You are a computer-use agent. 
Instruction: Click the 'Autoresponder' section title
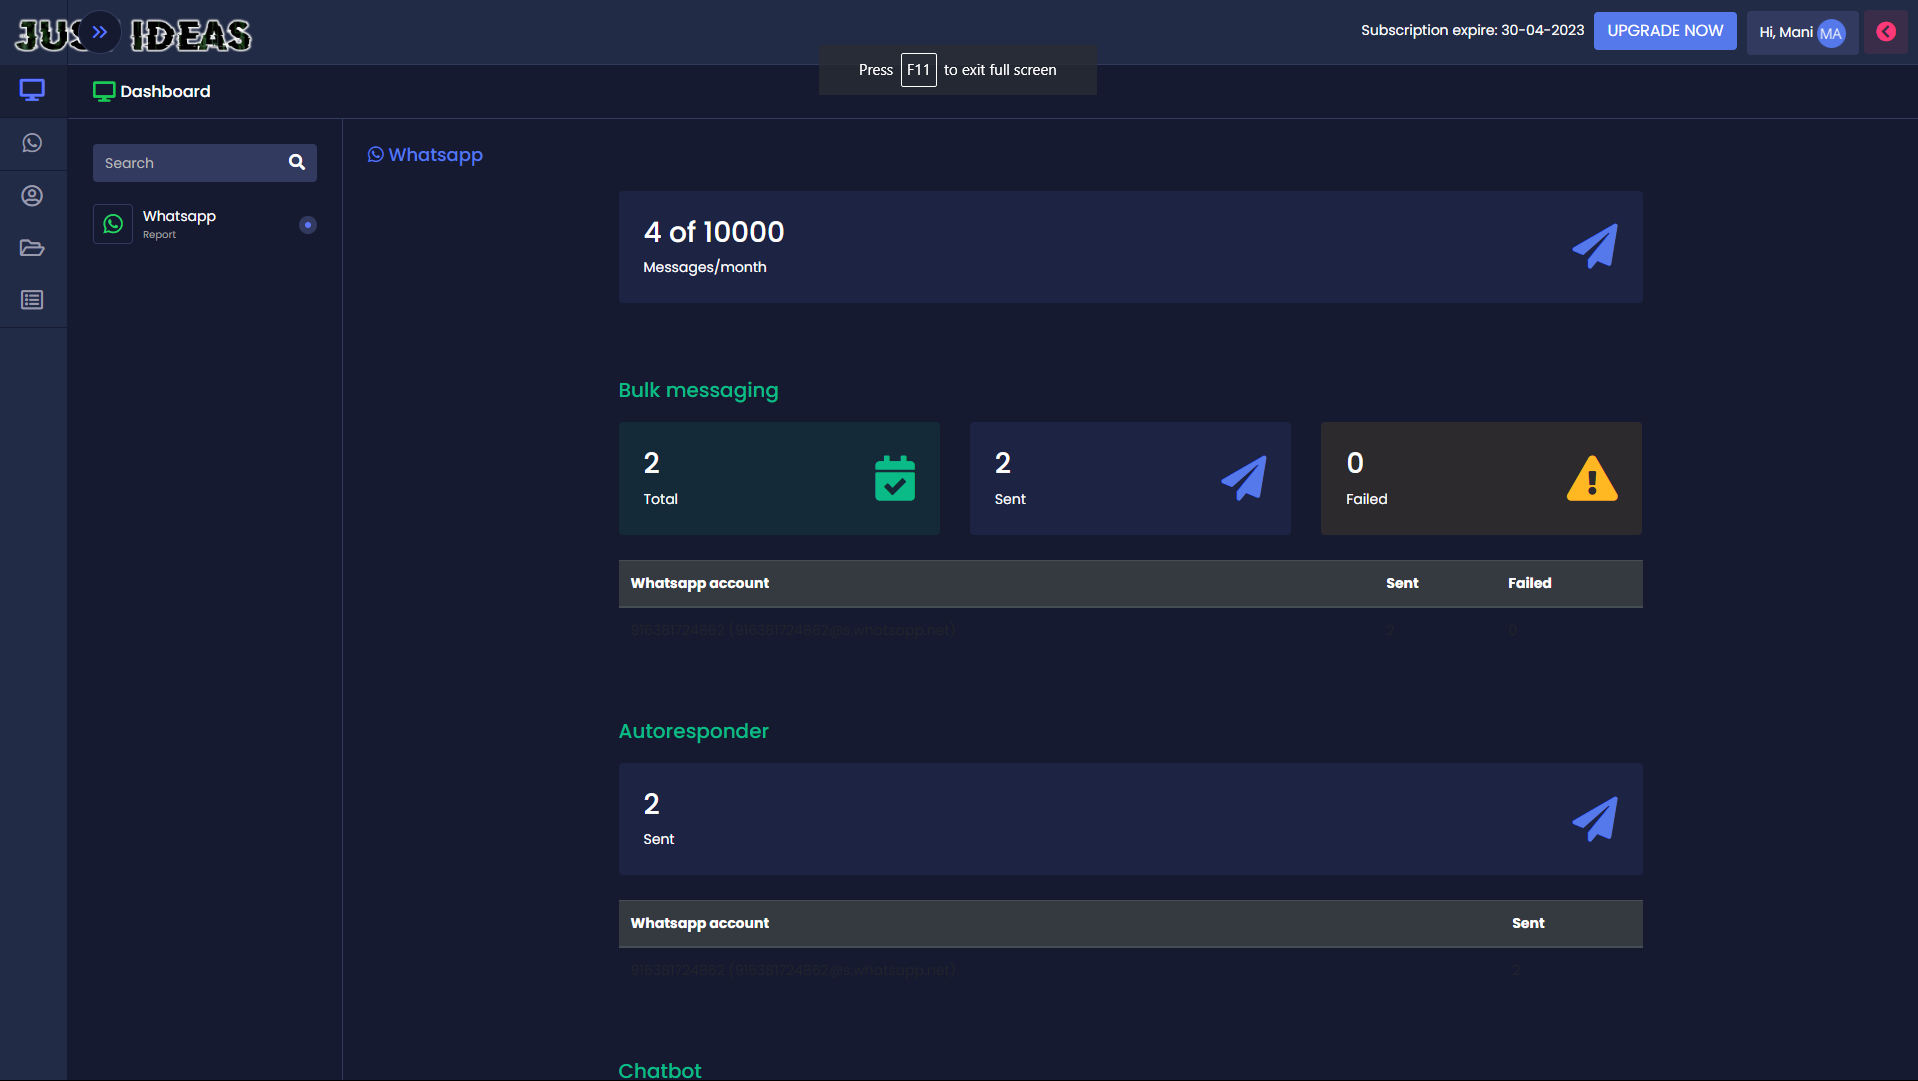[x=693, y=731]
